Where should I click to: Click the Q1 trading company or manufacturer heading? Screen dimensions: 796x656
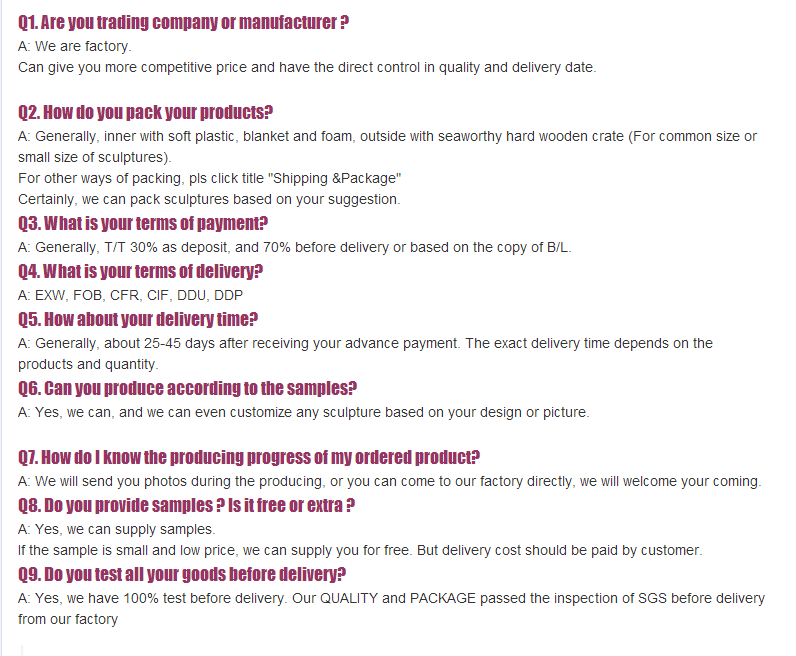pyautogui.click(x=184, y=22)
